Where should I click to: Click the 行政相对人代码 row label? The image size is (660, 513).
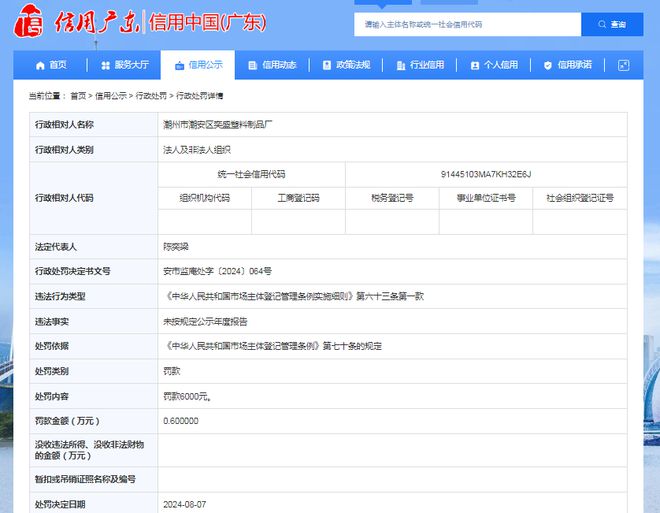(x=64, y=198)
